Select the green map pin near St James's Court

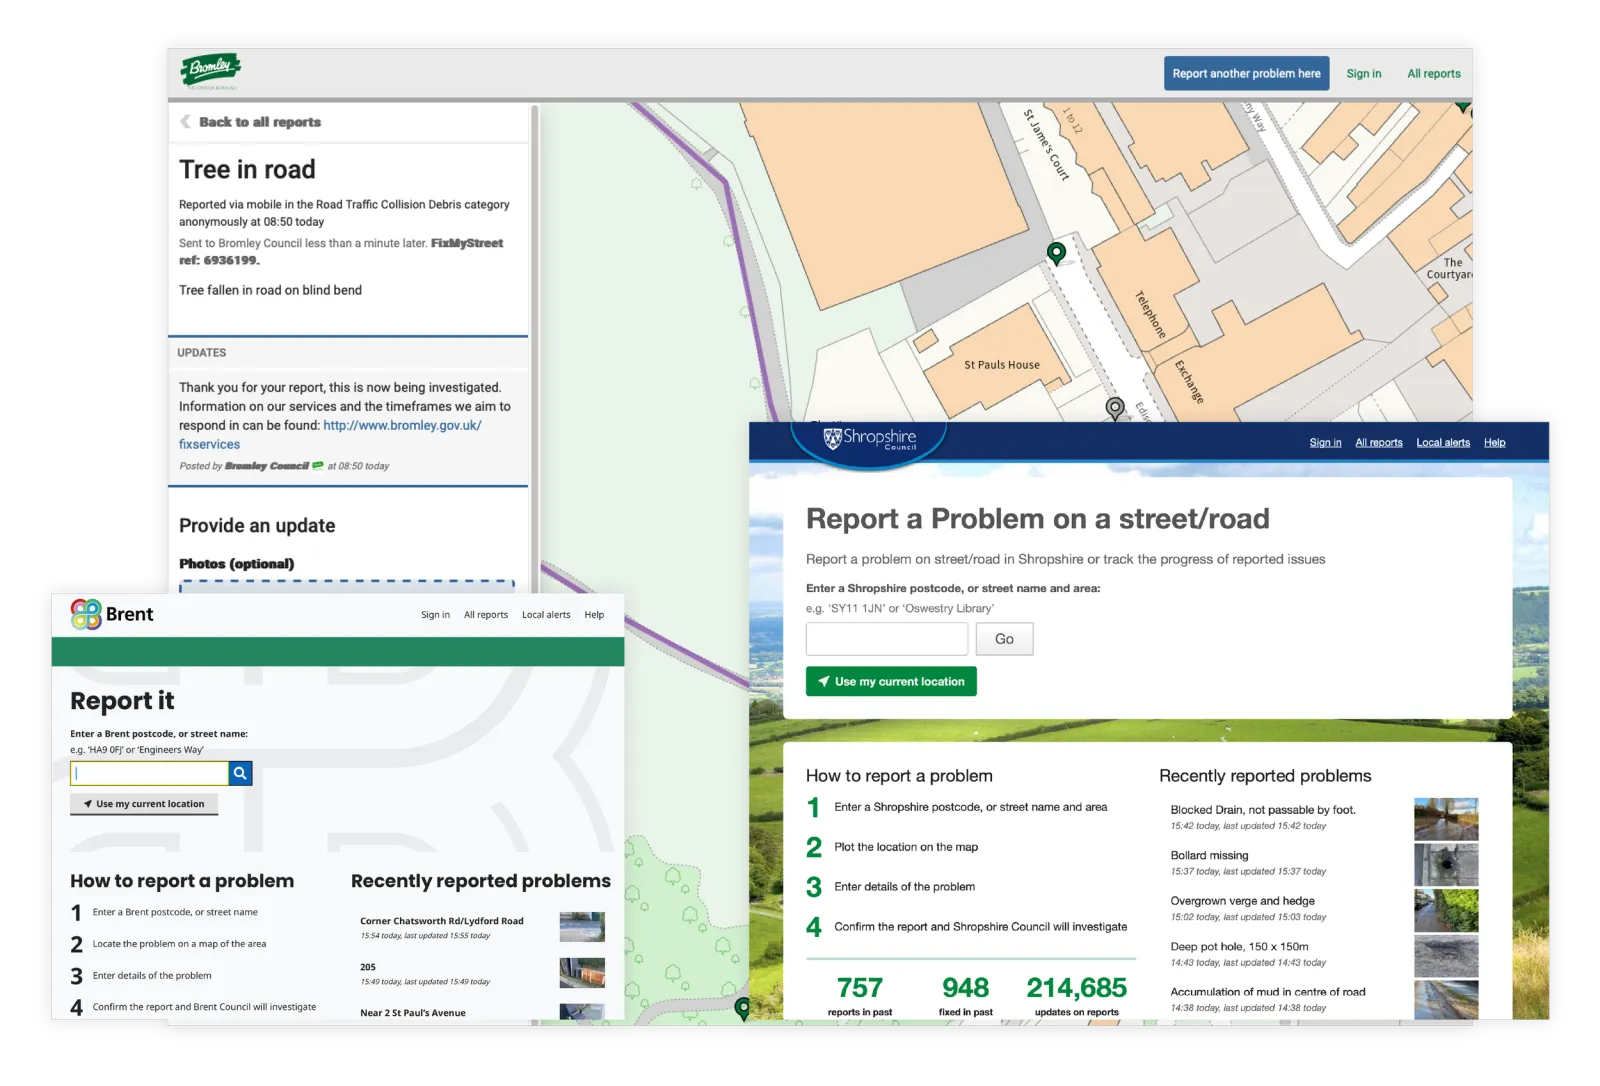[1056, 252]
